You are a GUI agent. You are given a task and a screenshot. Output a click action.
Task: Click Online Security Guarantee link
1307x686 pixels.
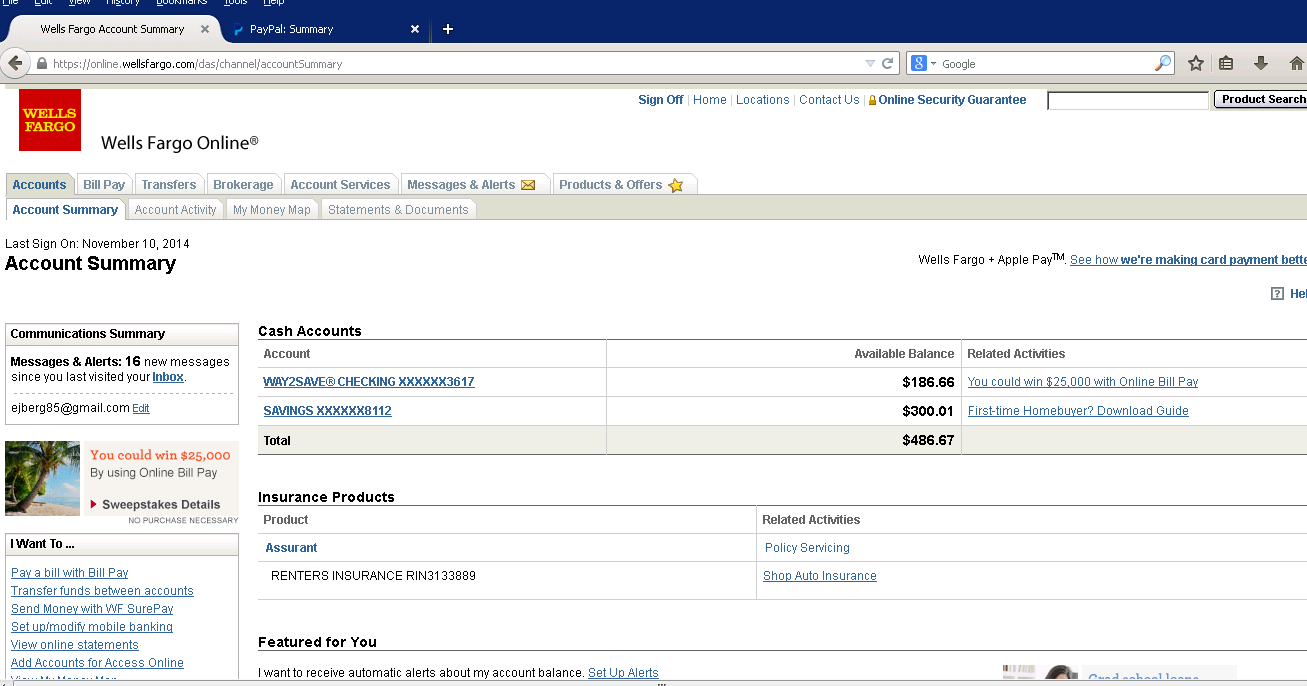(952, 100)
